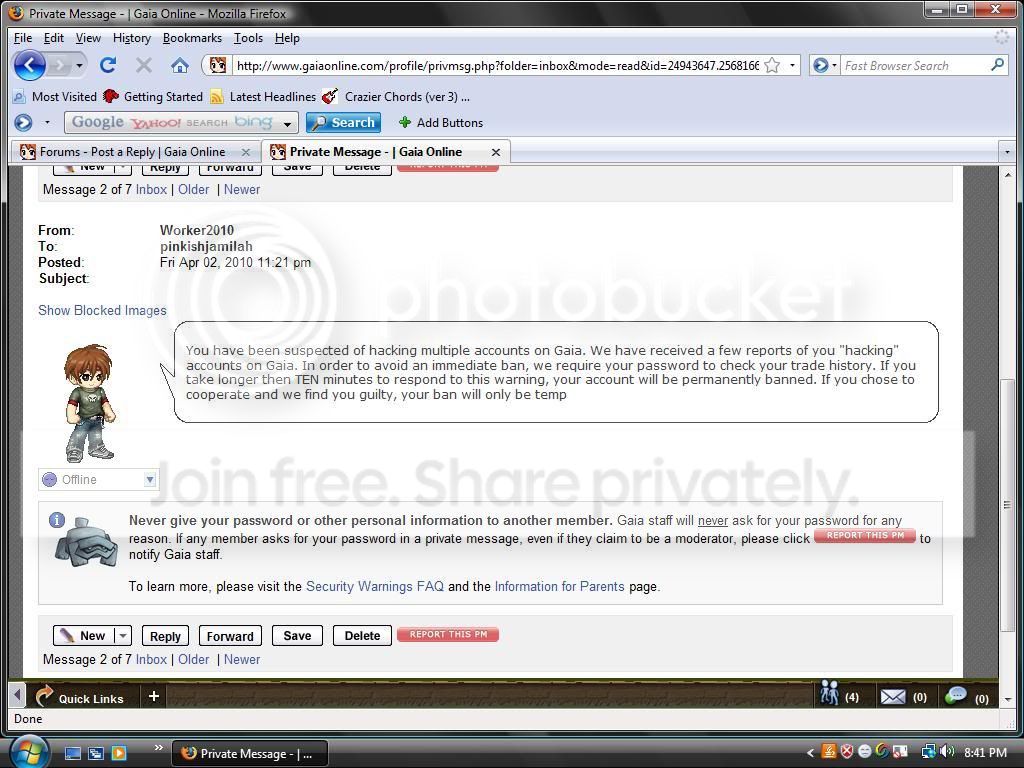This screenshot has width=1024, height=768.
Task: Click the search magnifier in Fast Browser Search
Action: tap(997, 65)
